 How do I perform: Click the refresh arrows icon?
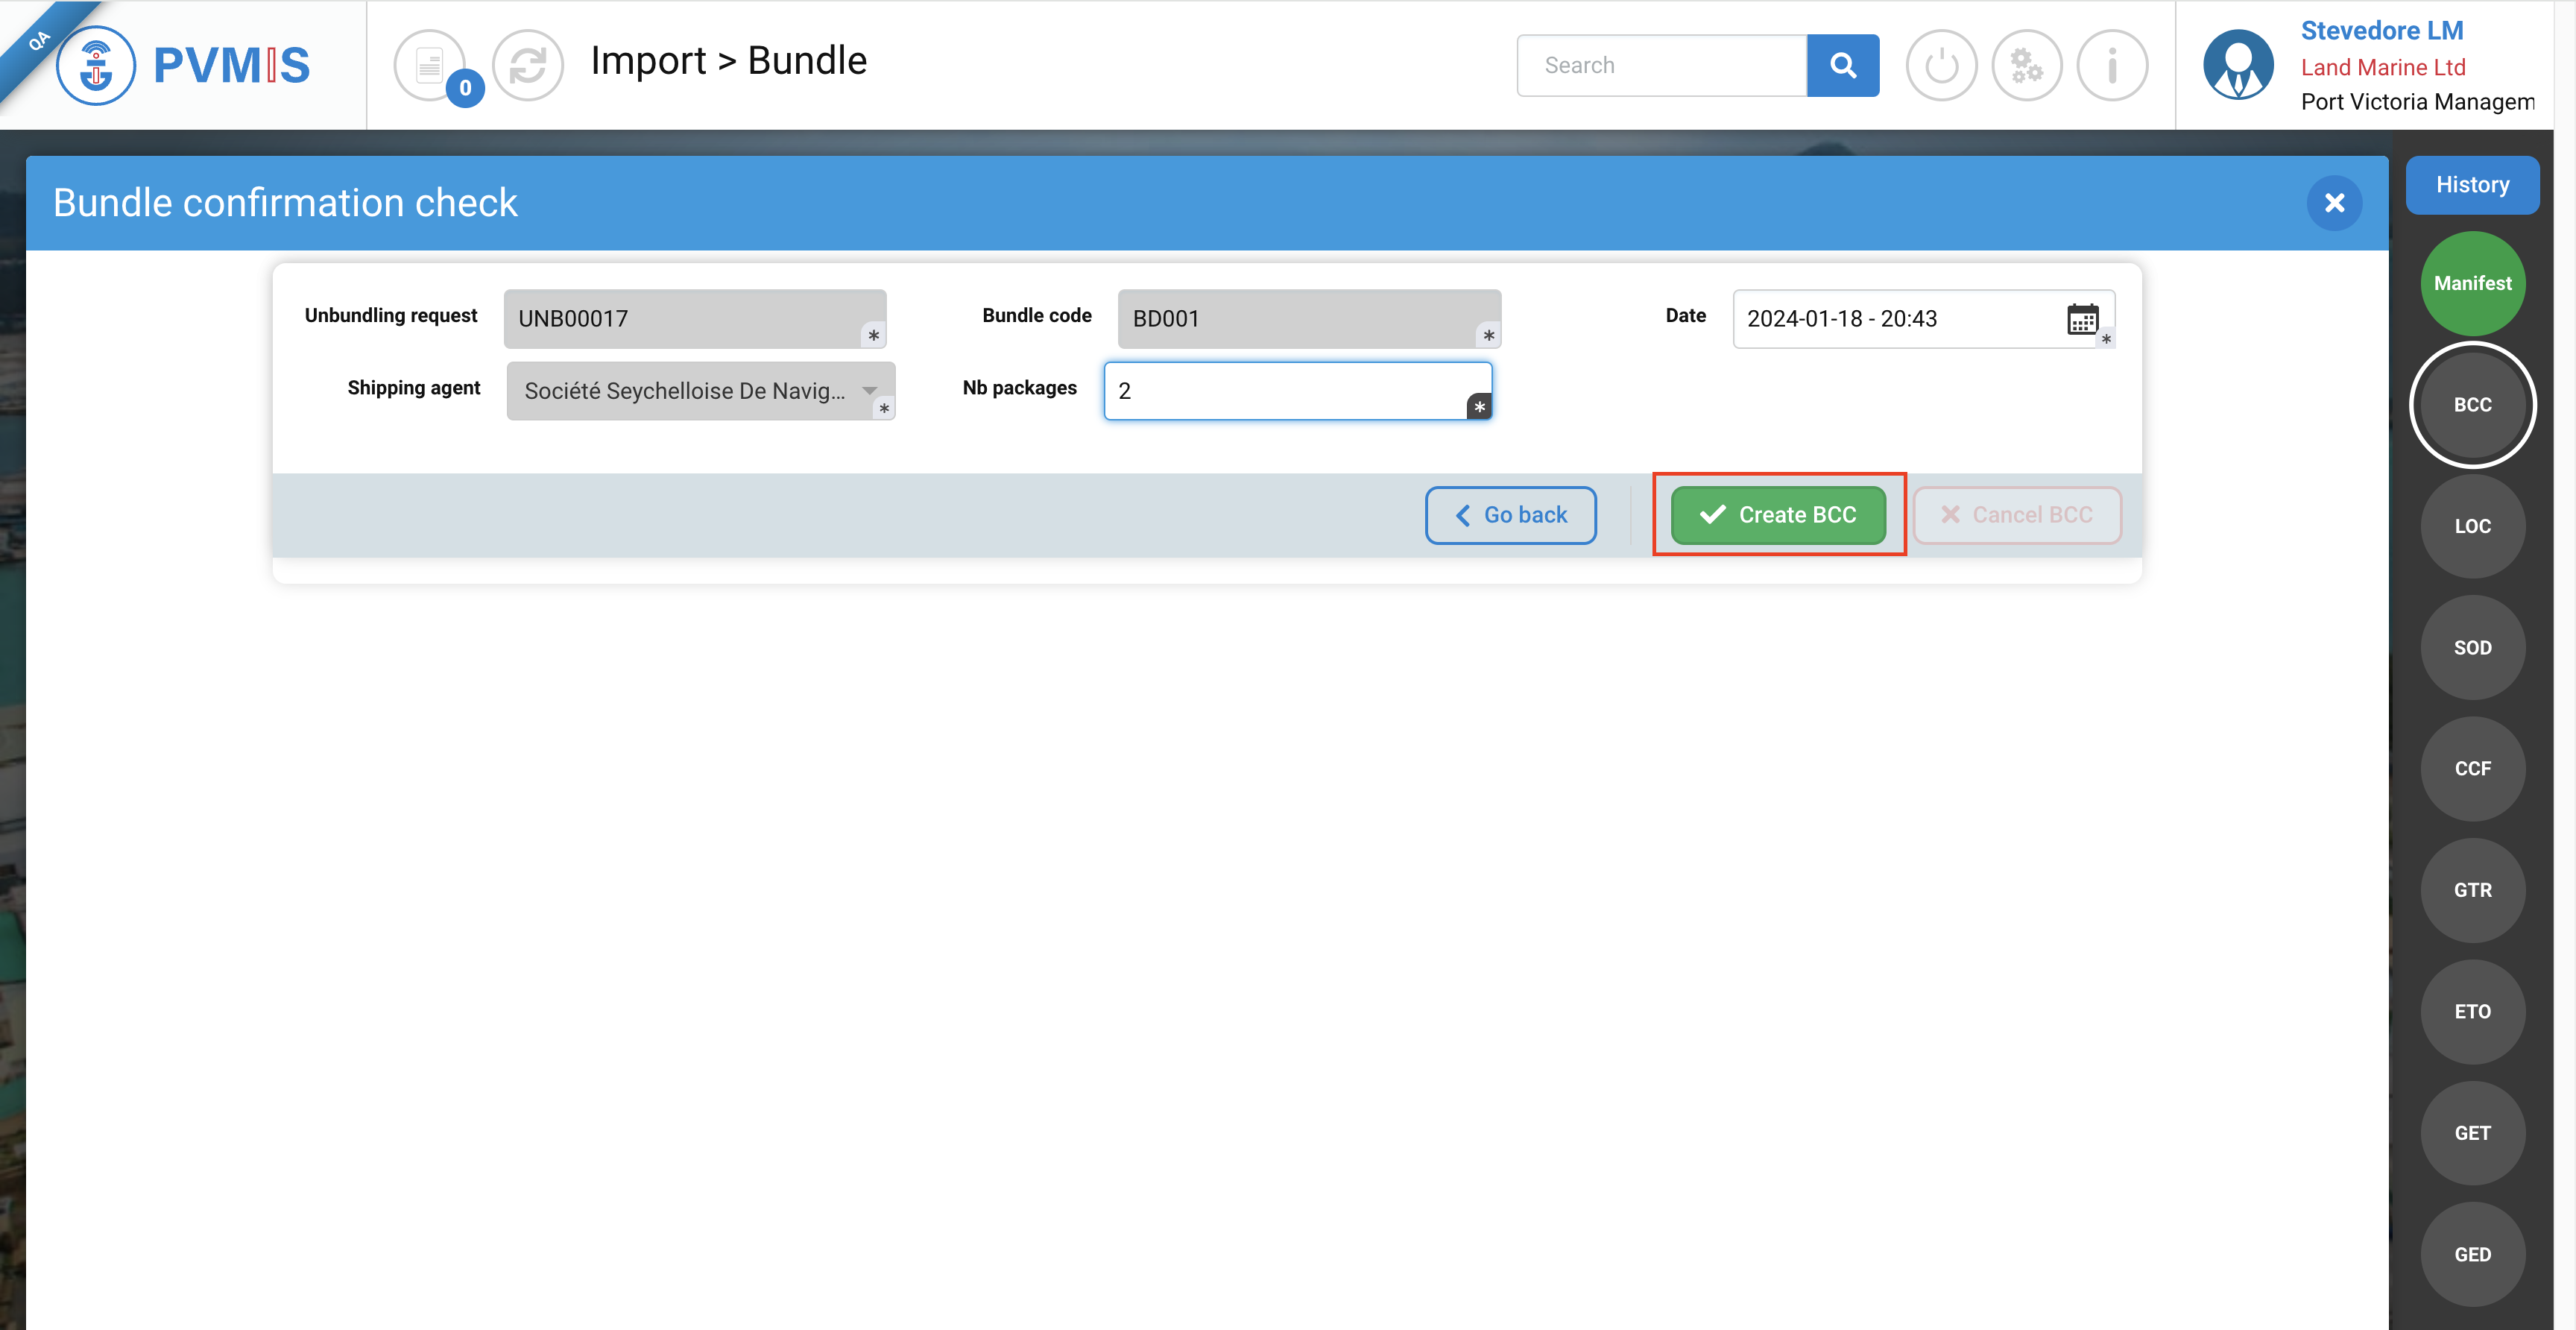click(528, 66)
